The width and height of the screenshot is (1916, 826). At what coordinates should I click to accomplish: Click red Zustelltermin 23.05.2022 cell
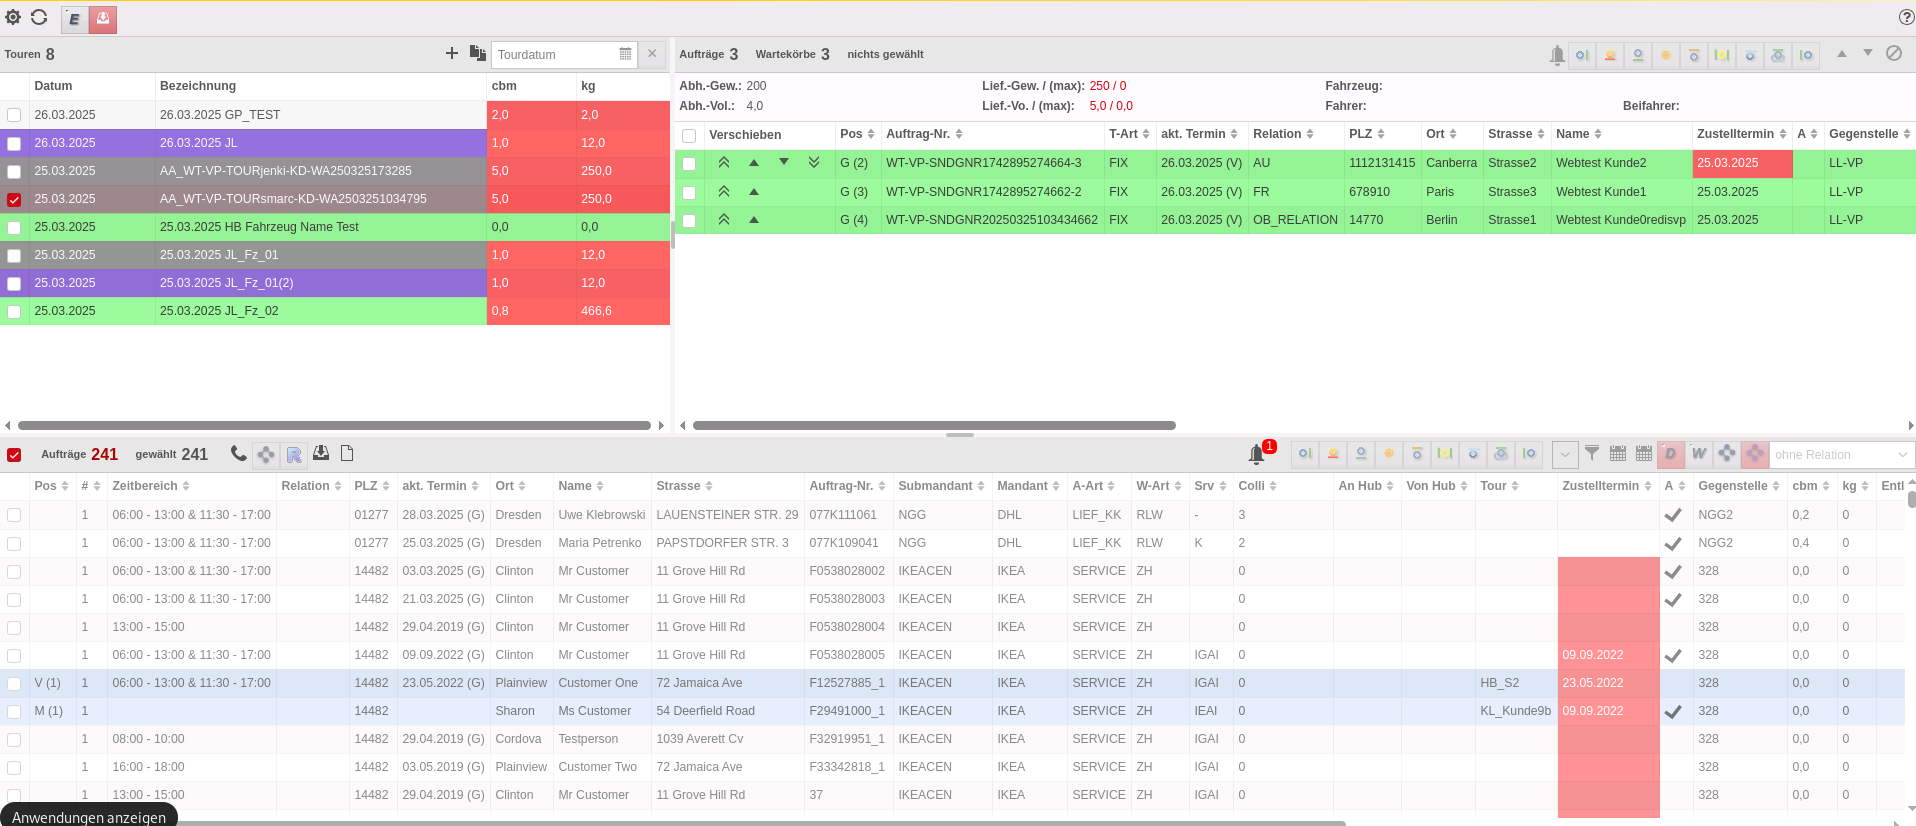click(1608, 683)
